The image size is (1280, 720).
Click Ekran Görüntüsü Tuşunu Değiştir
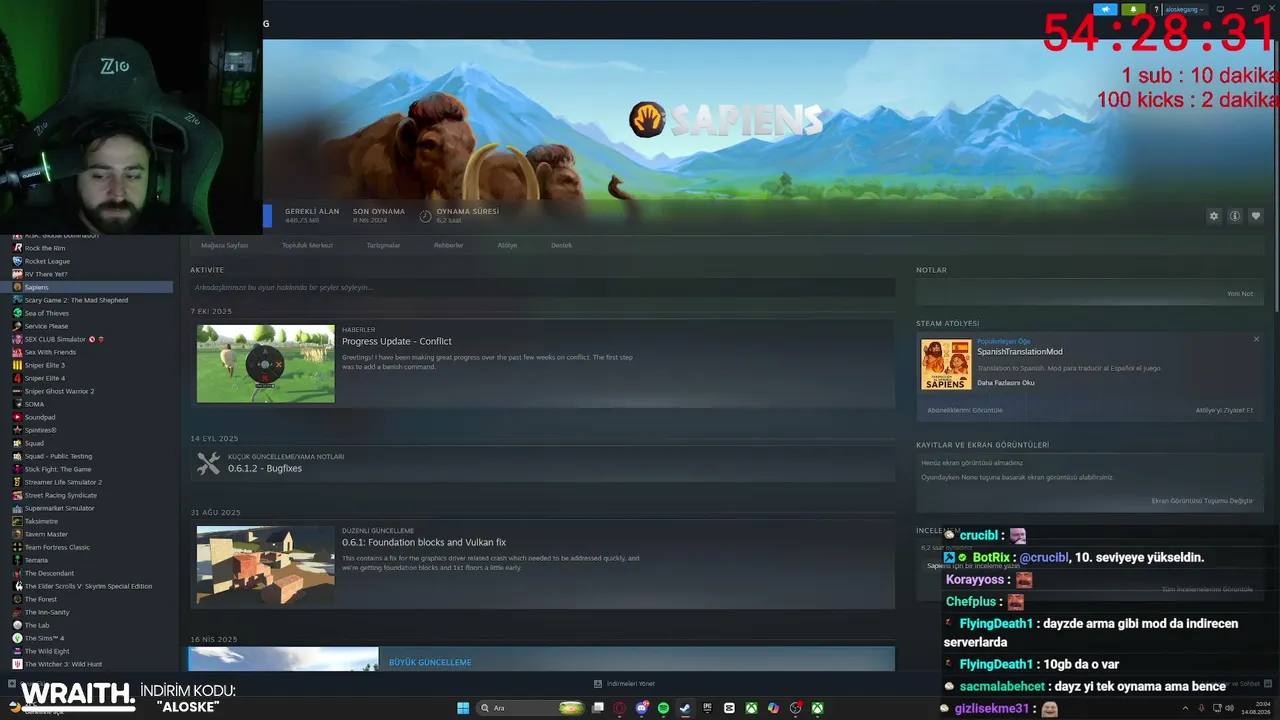coord(1202,501)
